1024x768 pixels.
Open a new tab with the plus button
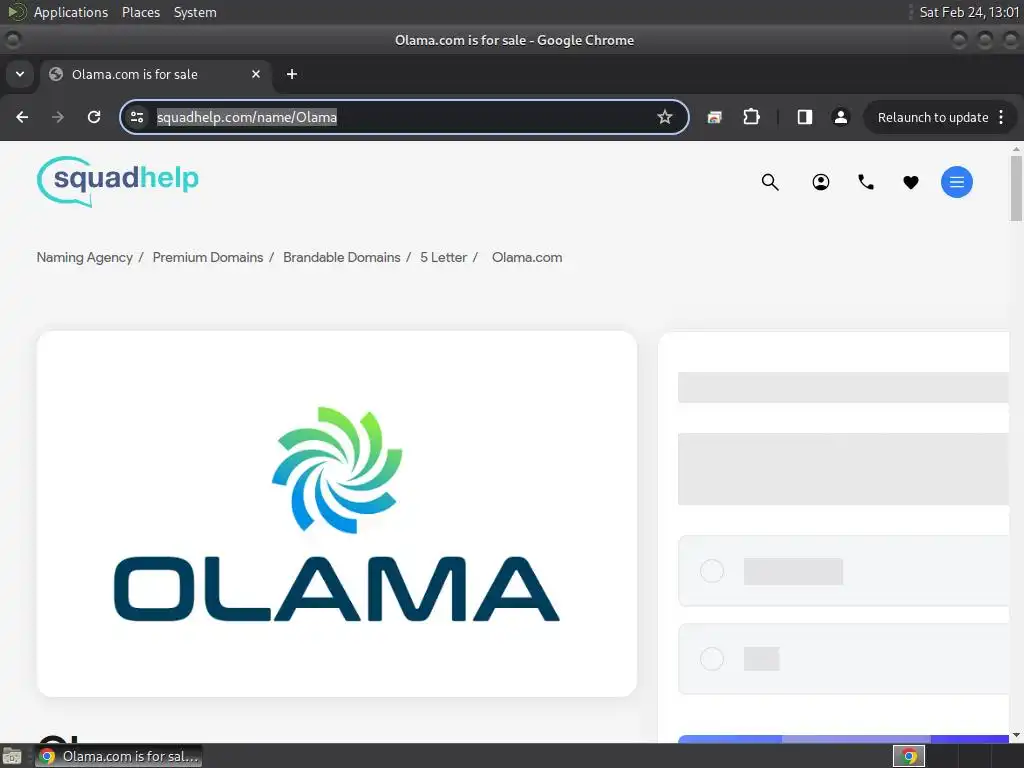292,74
